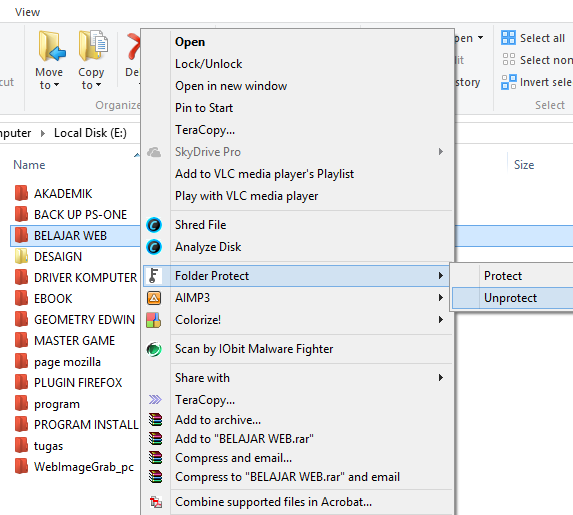Viewport: 573px width, 515px height.
Task: Sort by the Name column header
Action: [29, 165]
